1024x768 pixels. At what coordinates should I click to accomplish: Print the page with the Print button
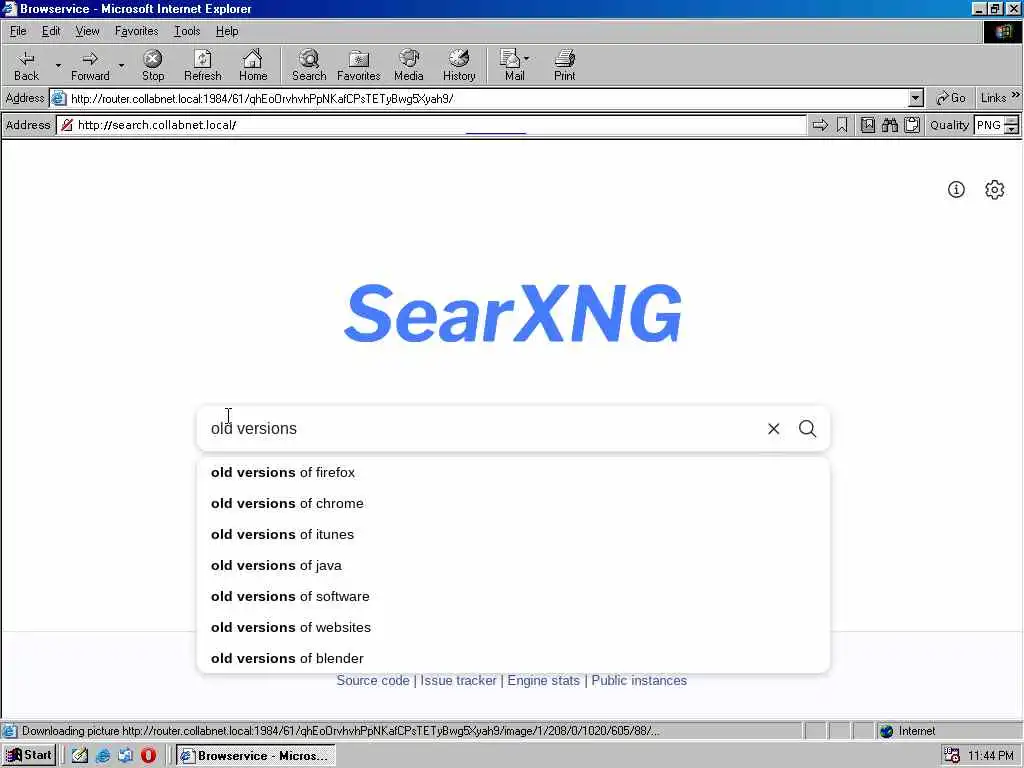point(564,65)
